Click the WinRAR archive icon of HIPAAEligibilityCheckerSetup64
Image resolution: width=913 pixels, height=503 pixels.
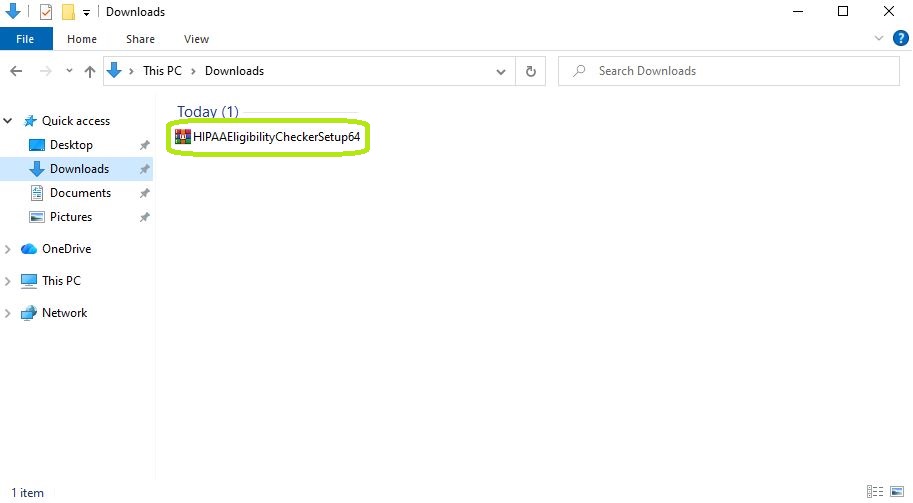[x=183, y=136]
